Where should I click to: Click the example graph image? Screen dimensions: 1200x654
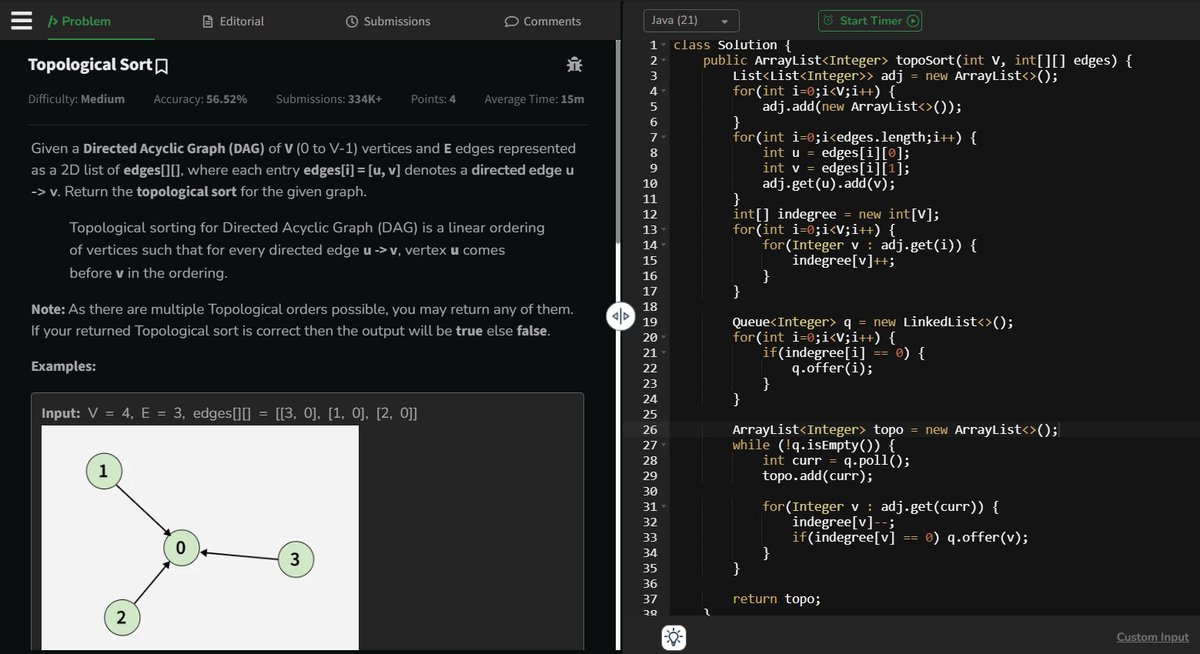[x=200, y=538]
